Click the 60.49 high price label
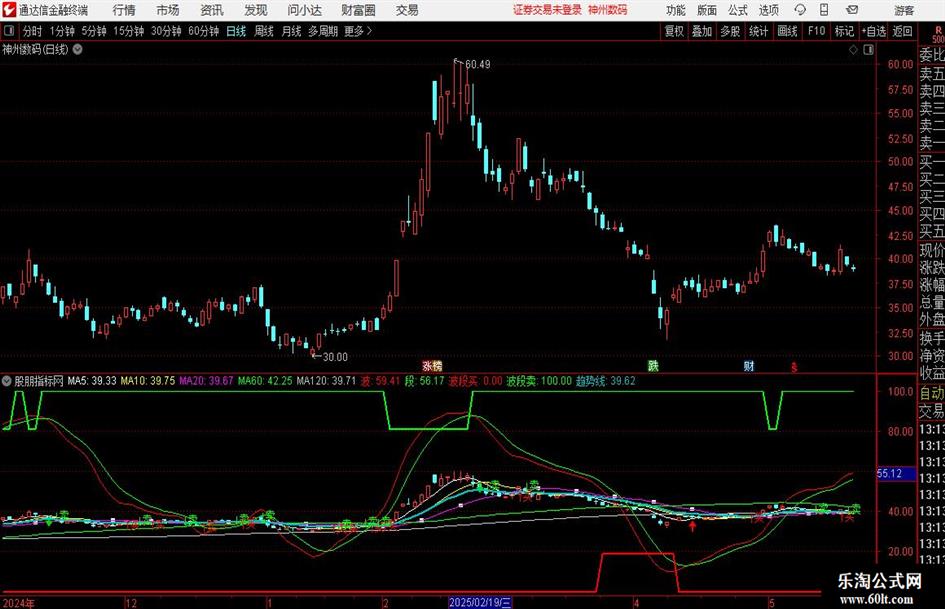Image resolution: width=945 pixels, height=609 pixels. point(477,64)
